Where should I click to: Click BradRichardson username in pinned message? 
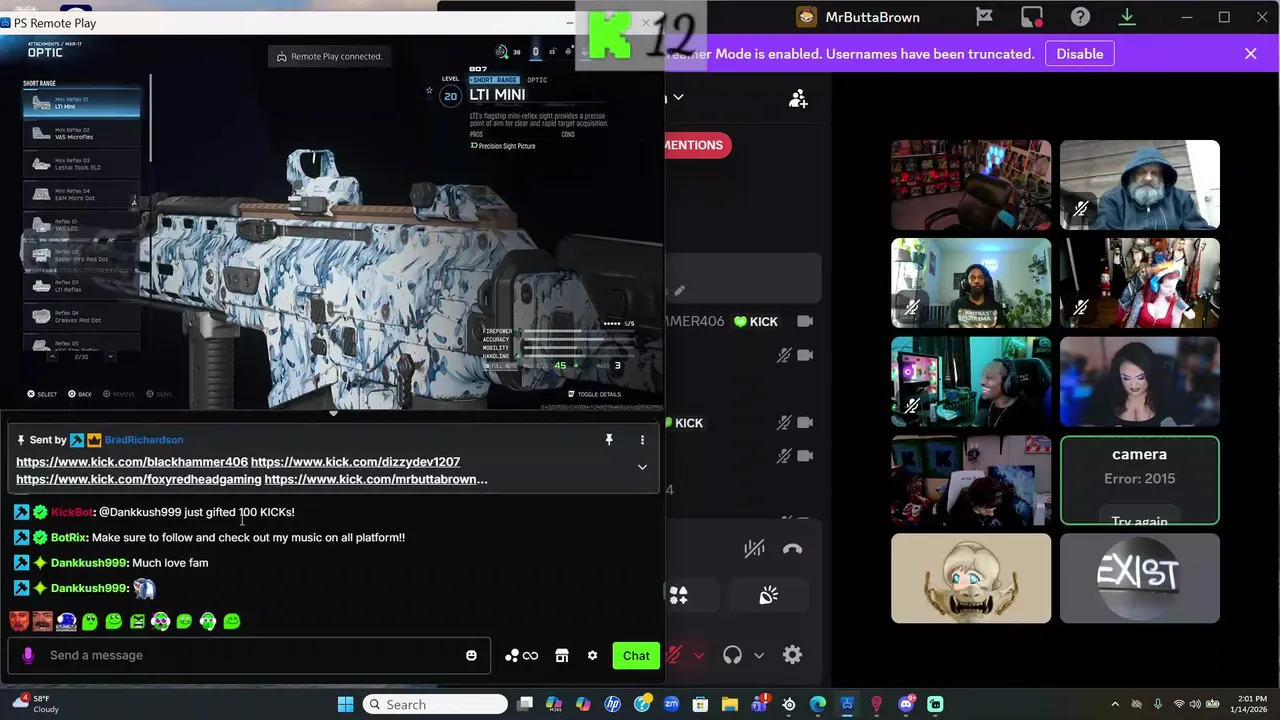[144, 440]
